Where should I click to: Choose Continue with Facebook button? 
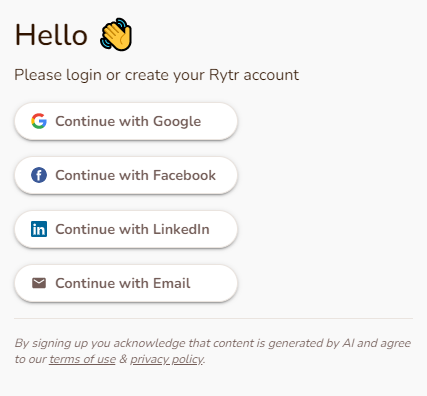point(126,175)
